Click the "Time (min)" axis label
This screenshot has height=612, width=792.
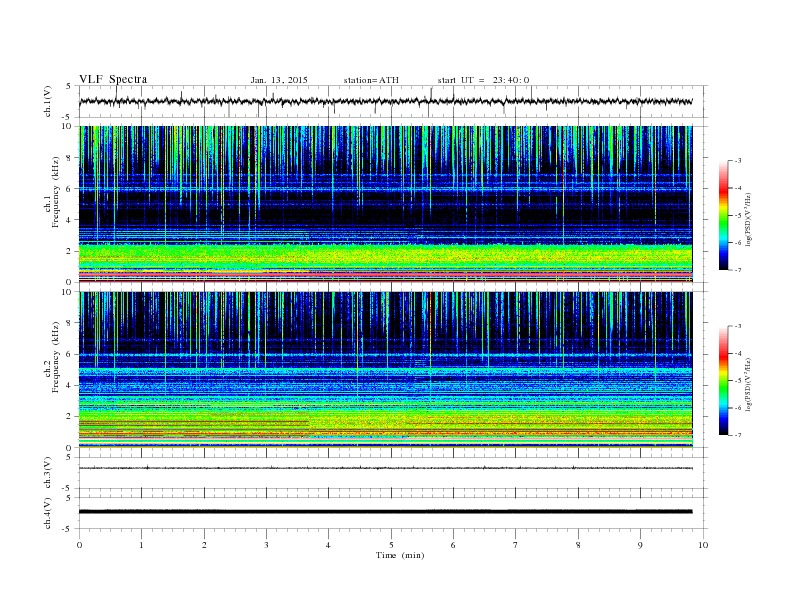click(400, 555)
